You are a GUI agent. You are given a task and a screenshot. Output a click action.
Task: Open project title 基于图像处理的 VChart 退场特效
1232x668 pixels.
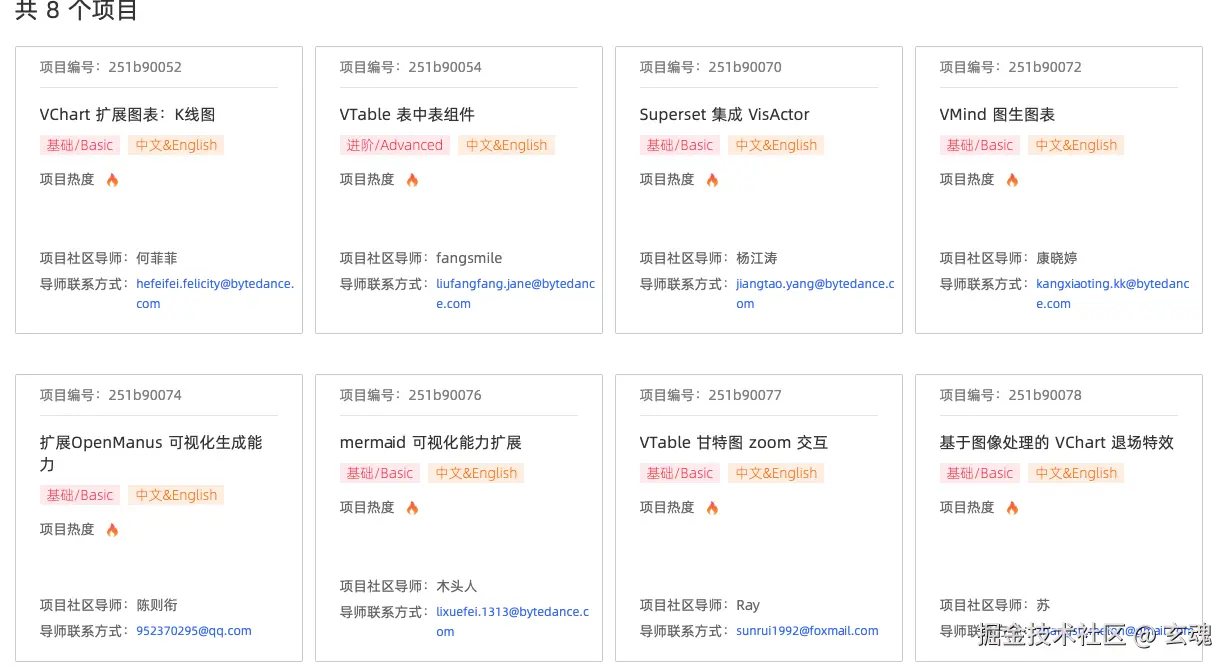1056,442
